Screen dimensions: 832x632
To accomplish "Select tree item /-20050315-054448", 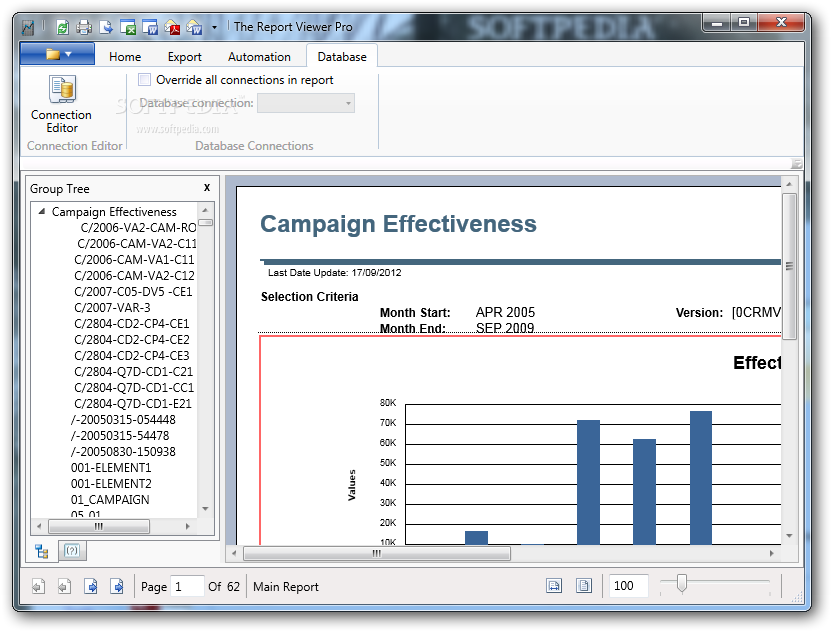I will coord(123,419).
